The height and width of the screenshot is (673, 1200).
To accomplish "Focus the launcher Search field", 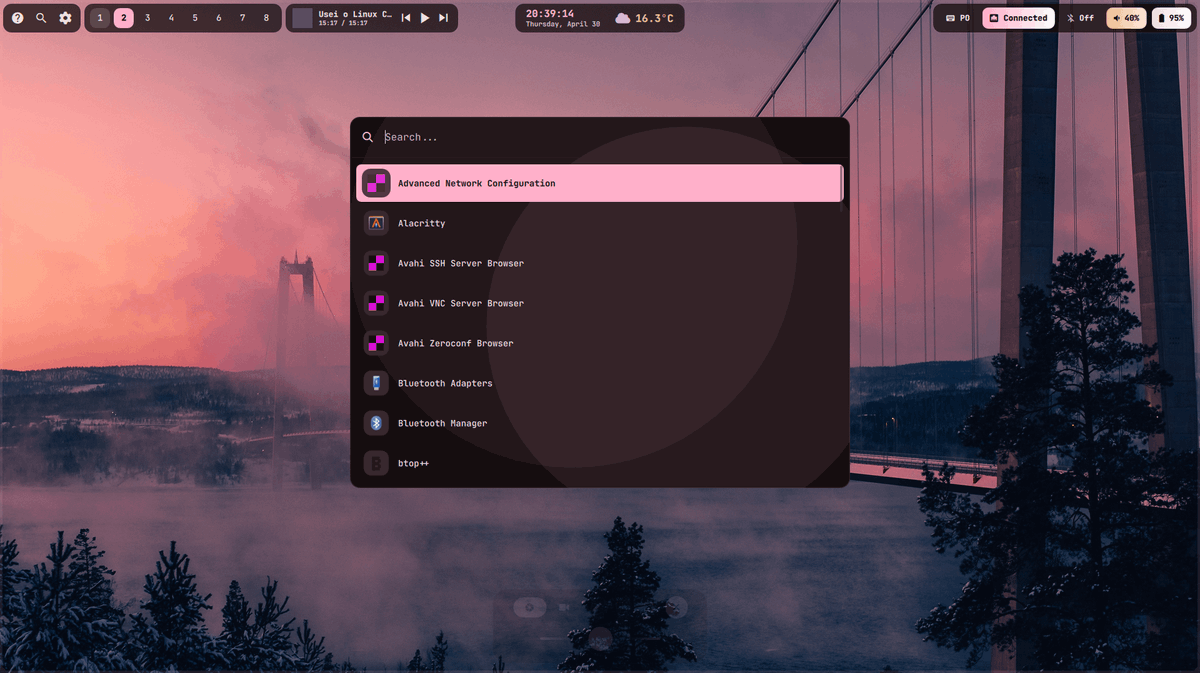I will point(610,137).
